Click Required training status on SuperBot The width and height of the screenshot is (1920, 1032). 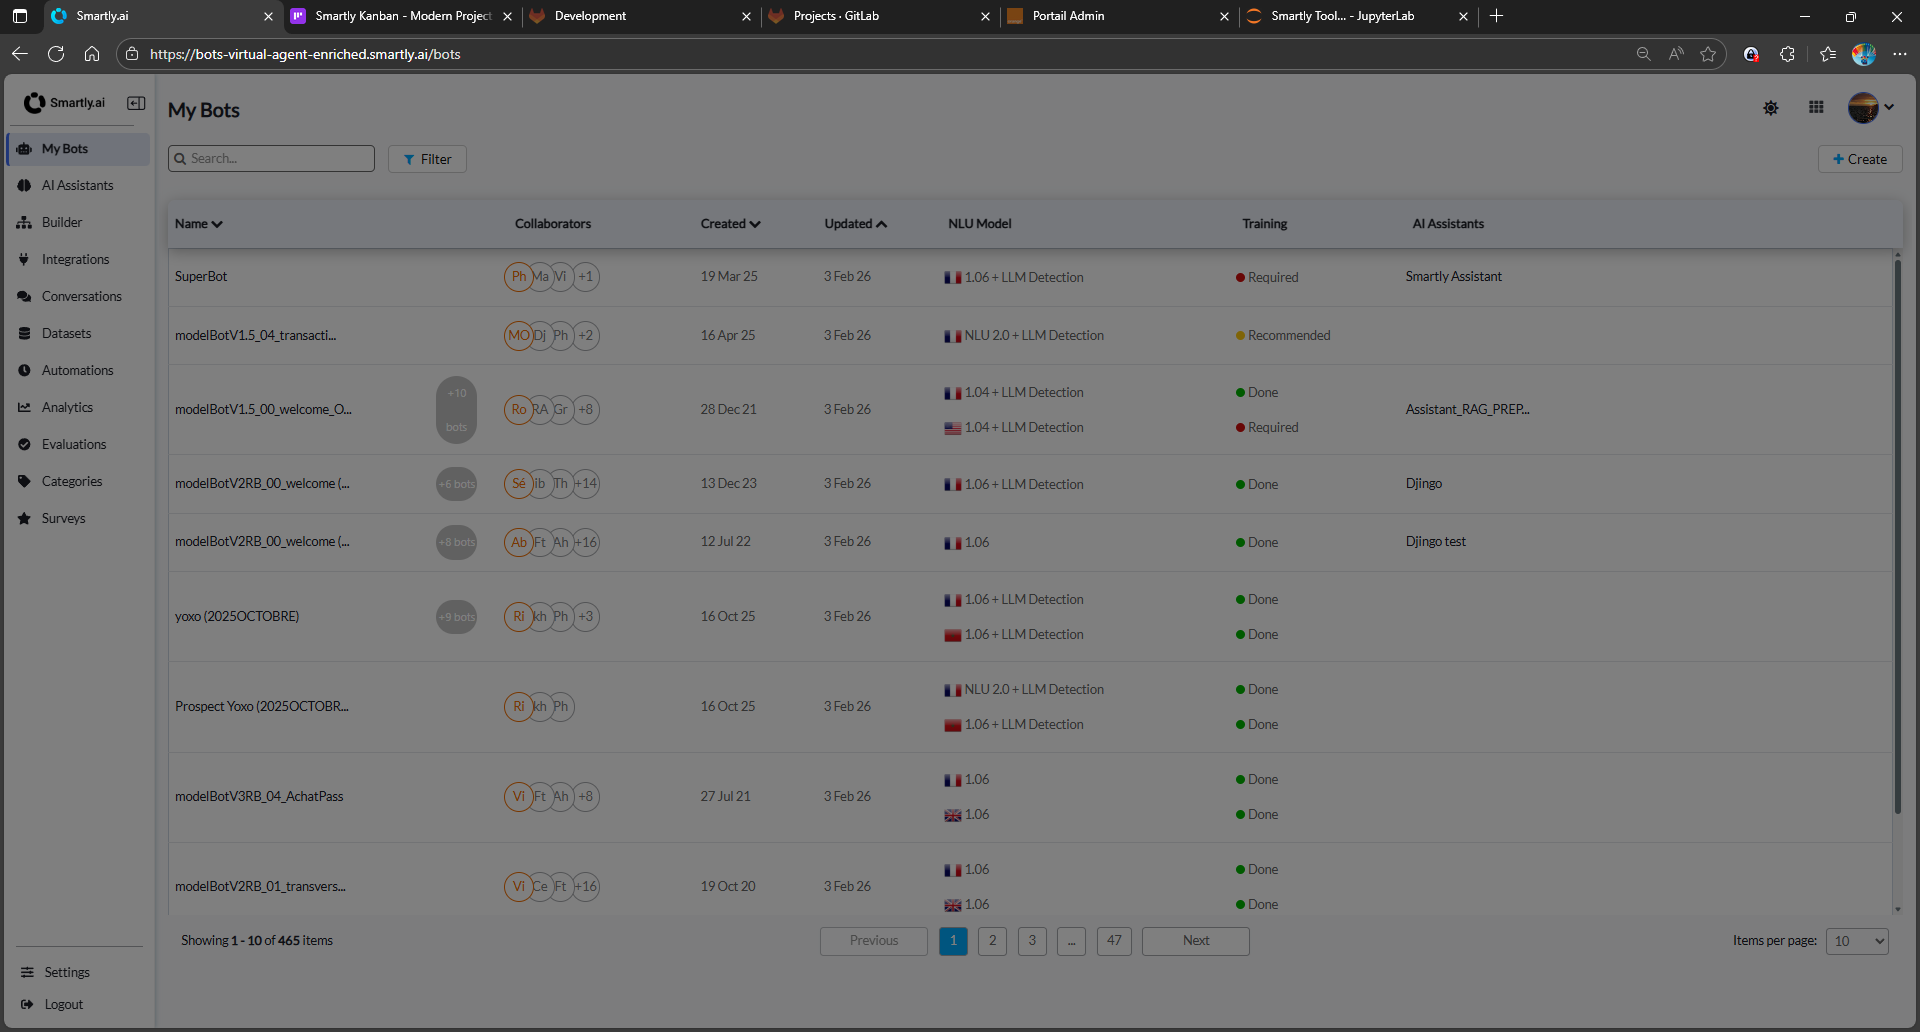click(x=1267, y=278)
